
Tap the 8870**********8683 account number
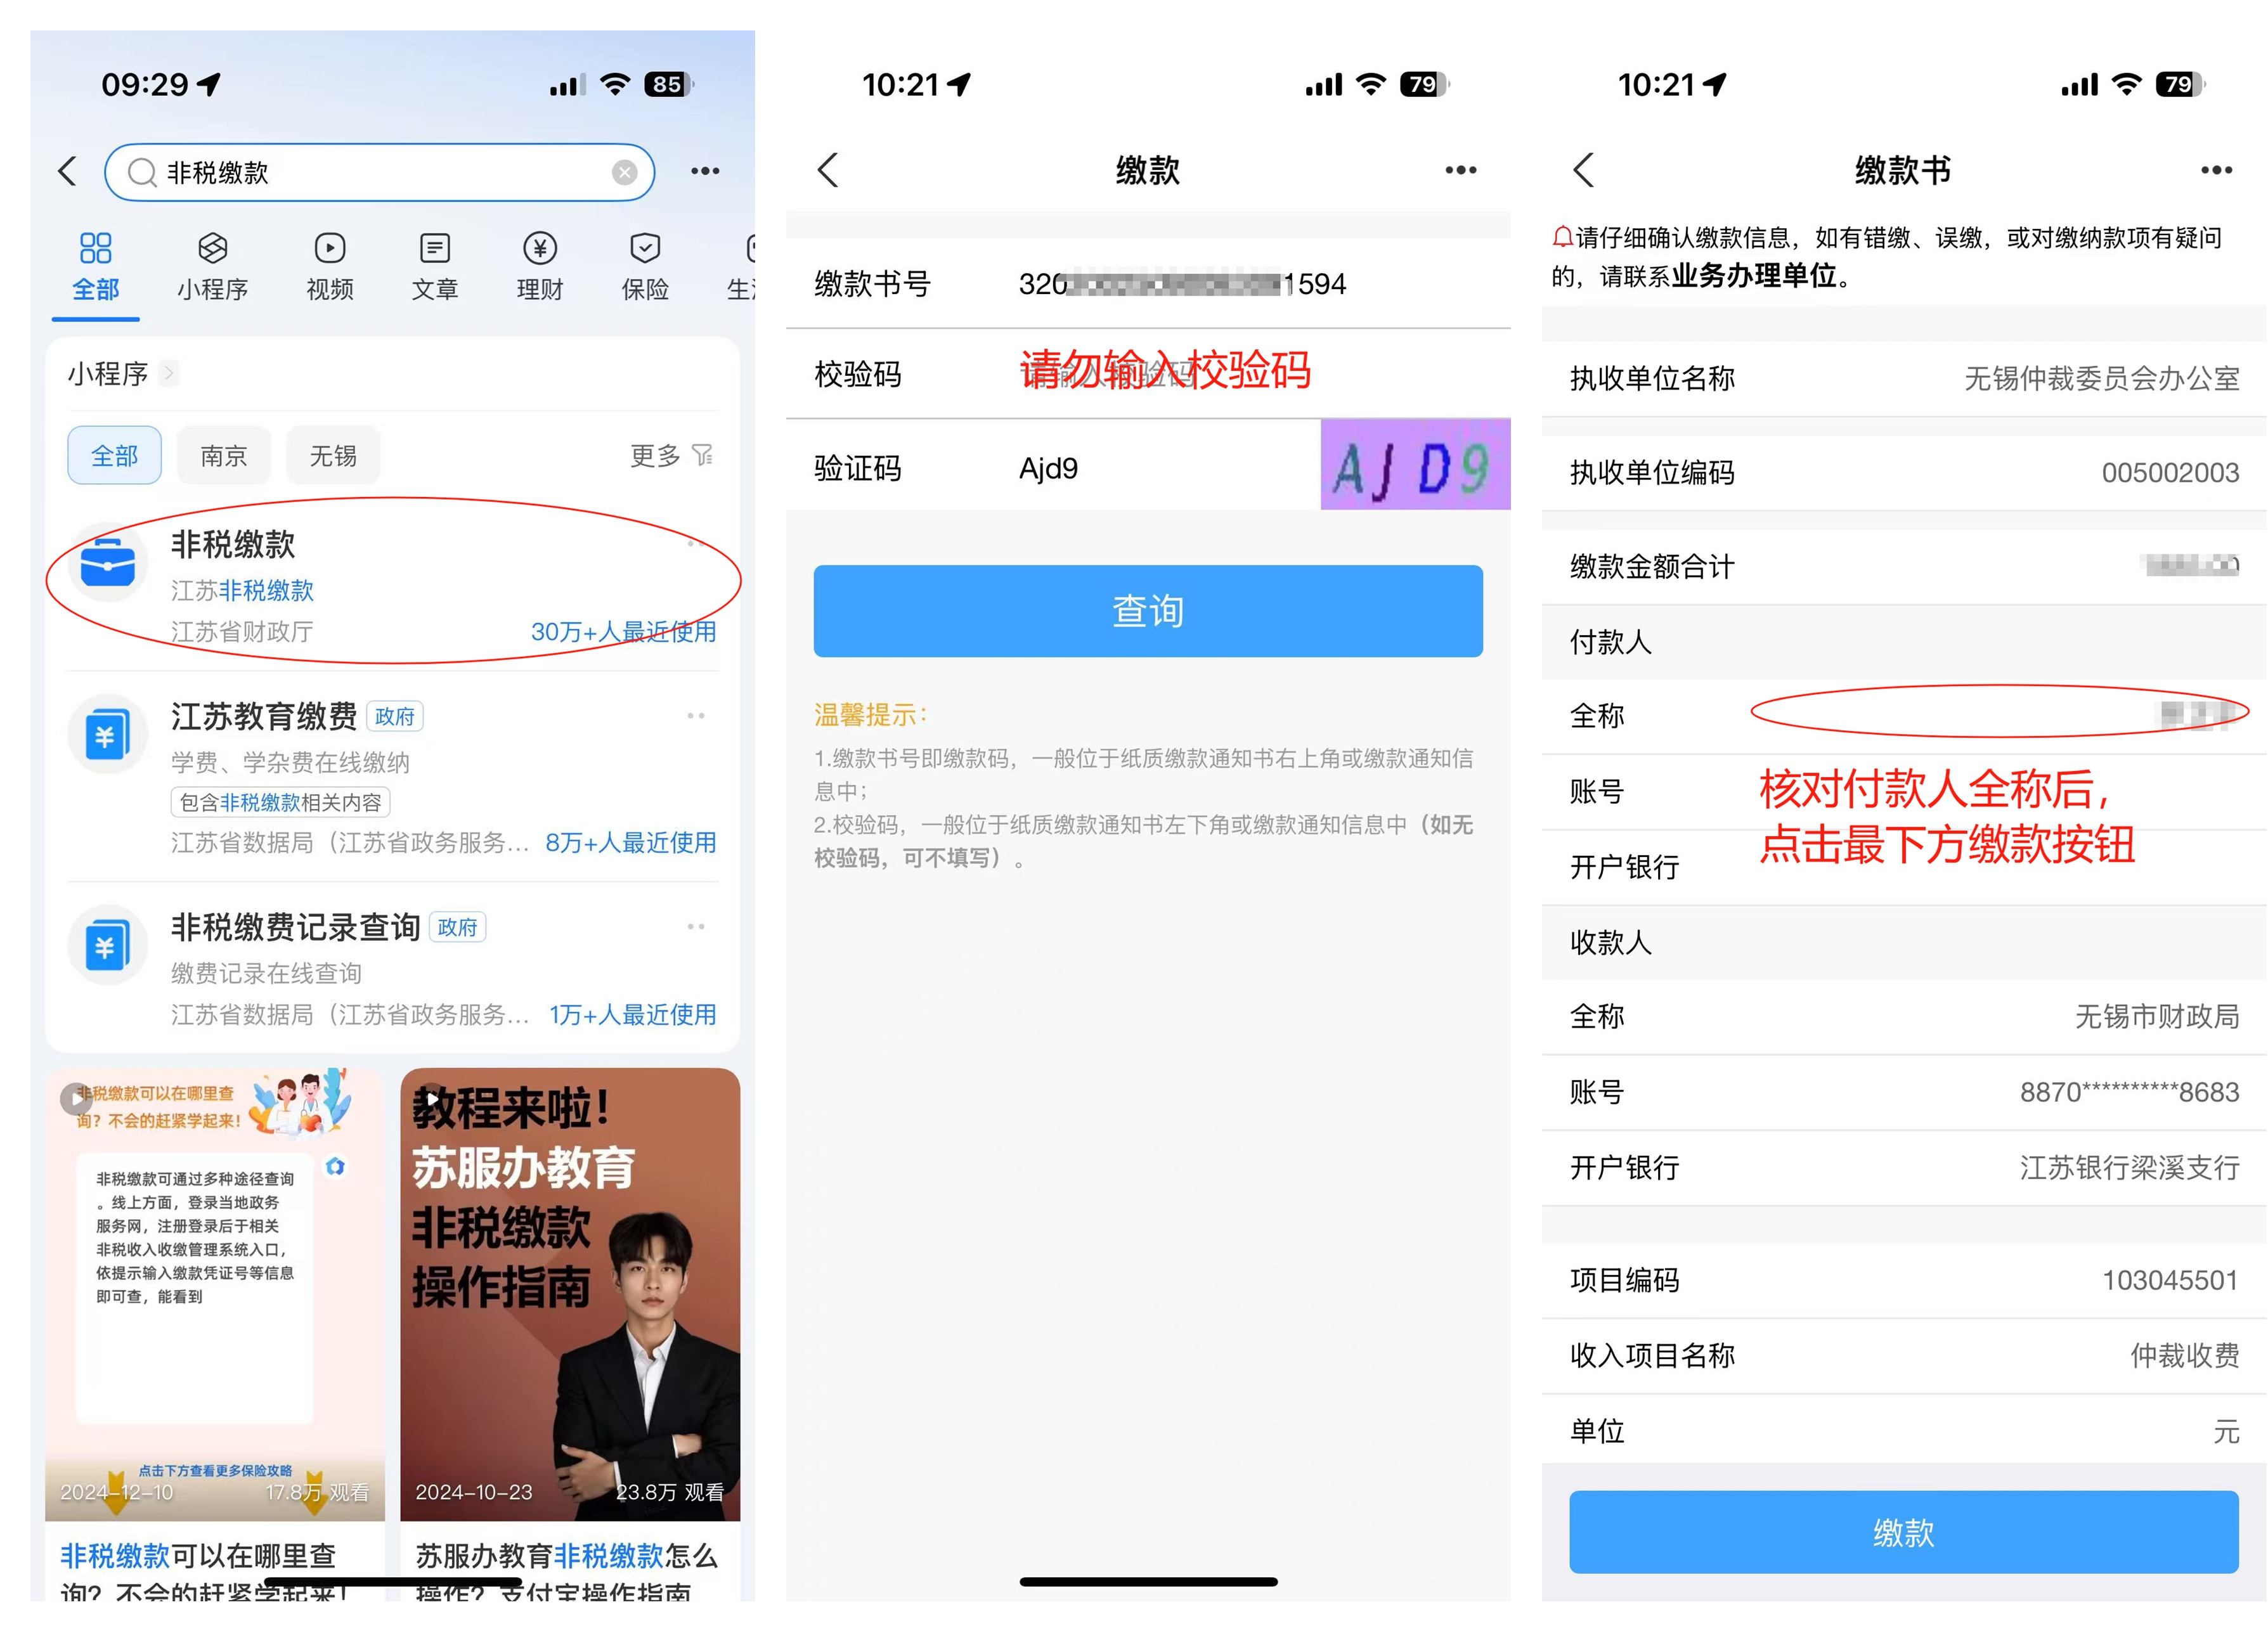coord(2129,1092)
